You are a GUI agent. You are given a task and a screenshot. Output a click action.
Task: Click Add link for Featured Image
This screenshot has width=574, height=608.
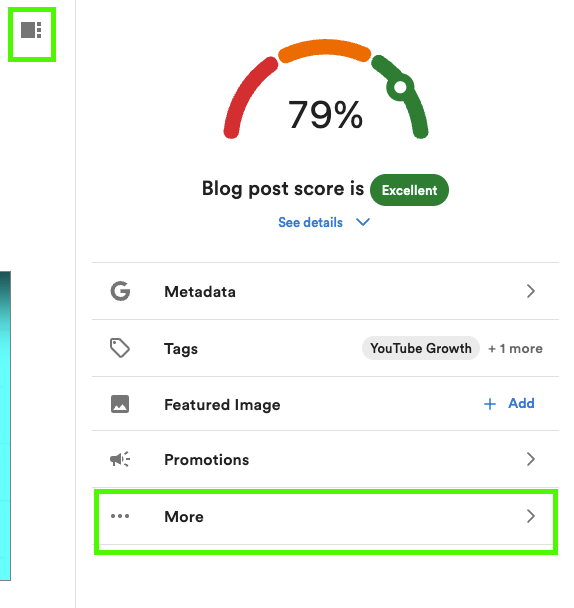pos(521,403)
